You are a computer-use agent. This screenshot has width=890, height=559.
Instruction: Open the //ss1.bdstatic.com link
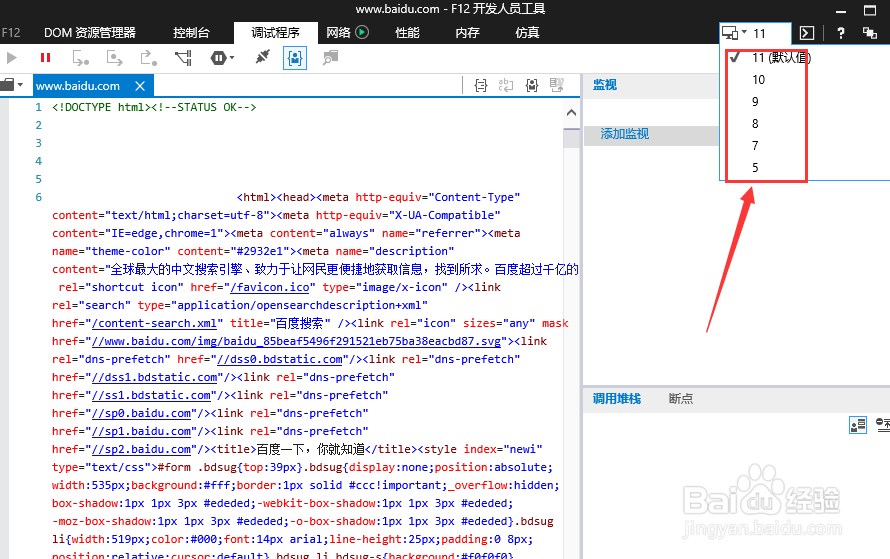(x=151, y=395)
